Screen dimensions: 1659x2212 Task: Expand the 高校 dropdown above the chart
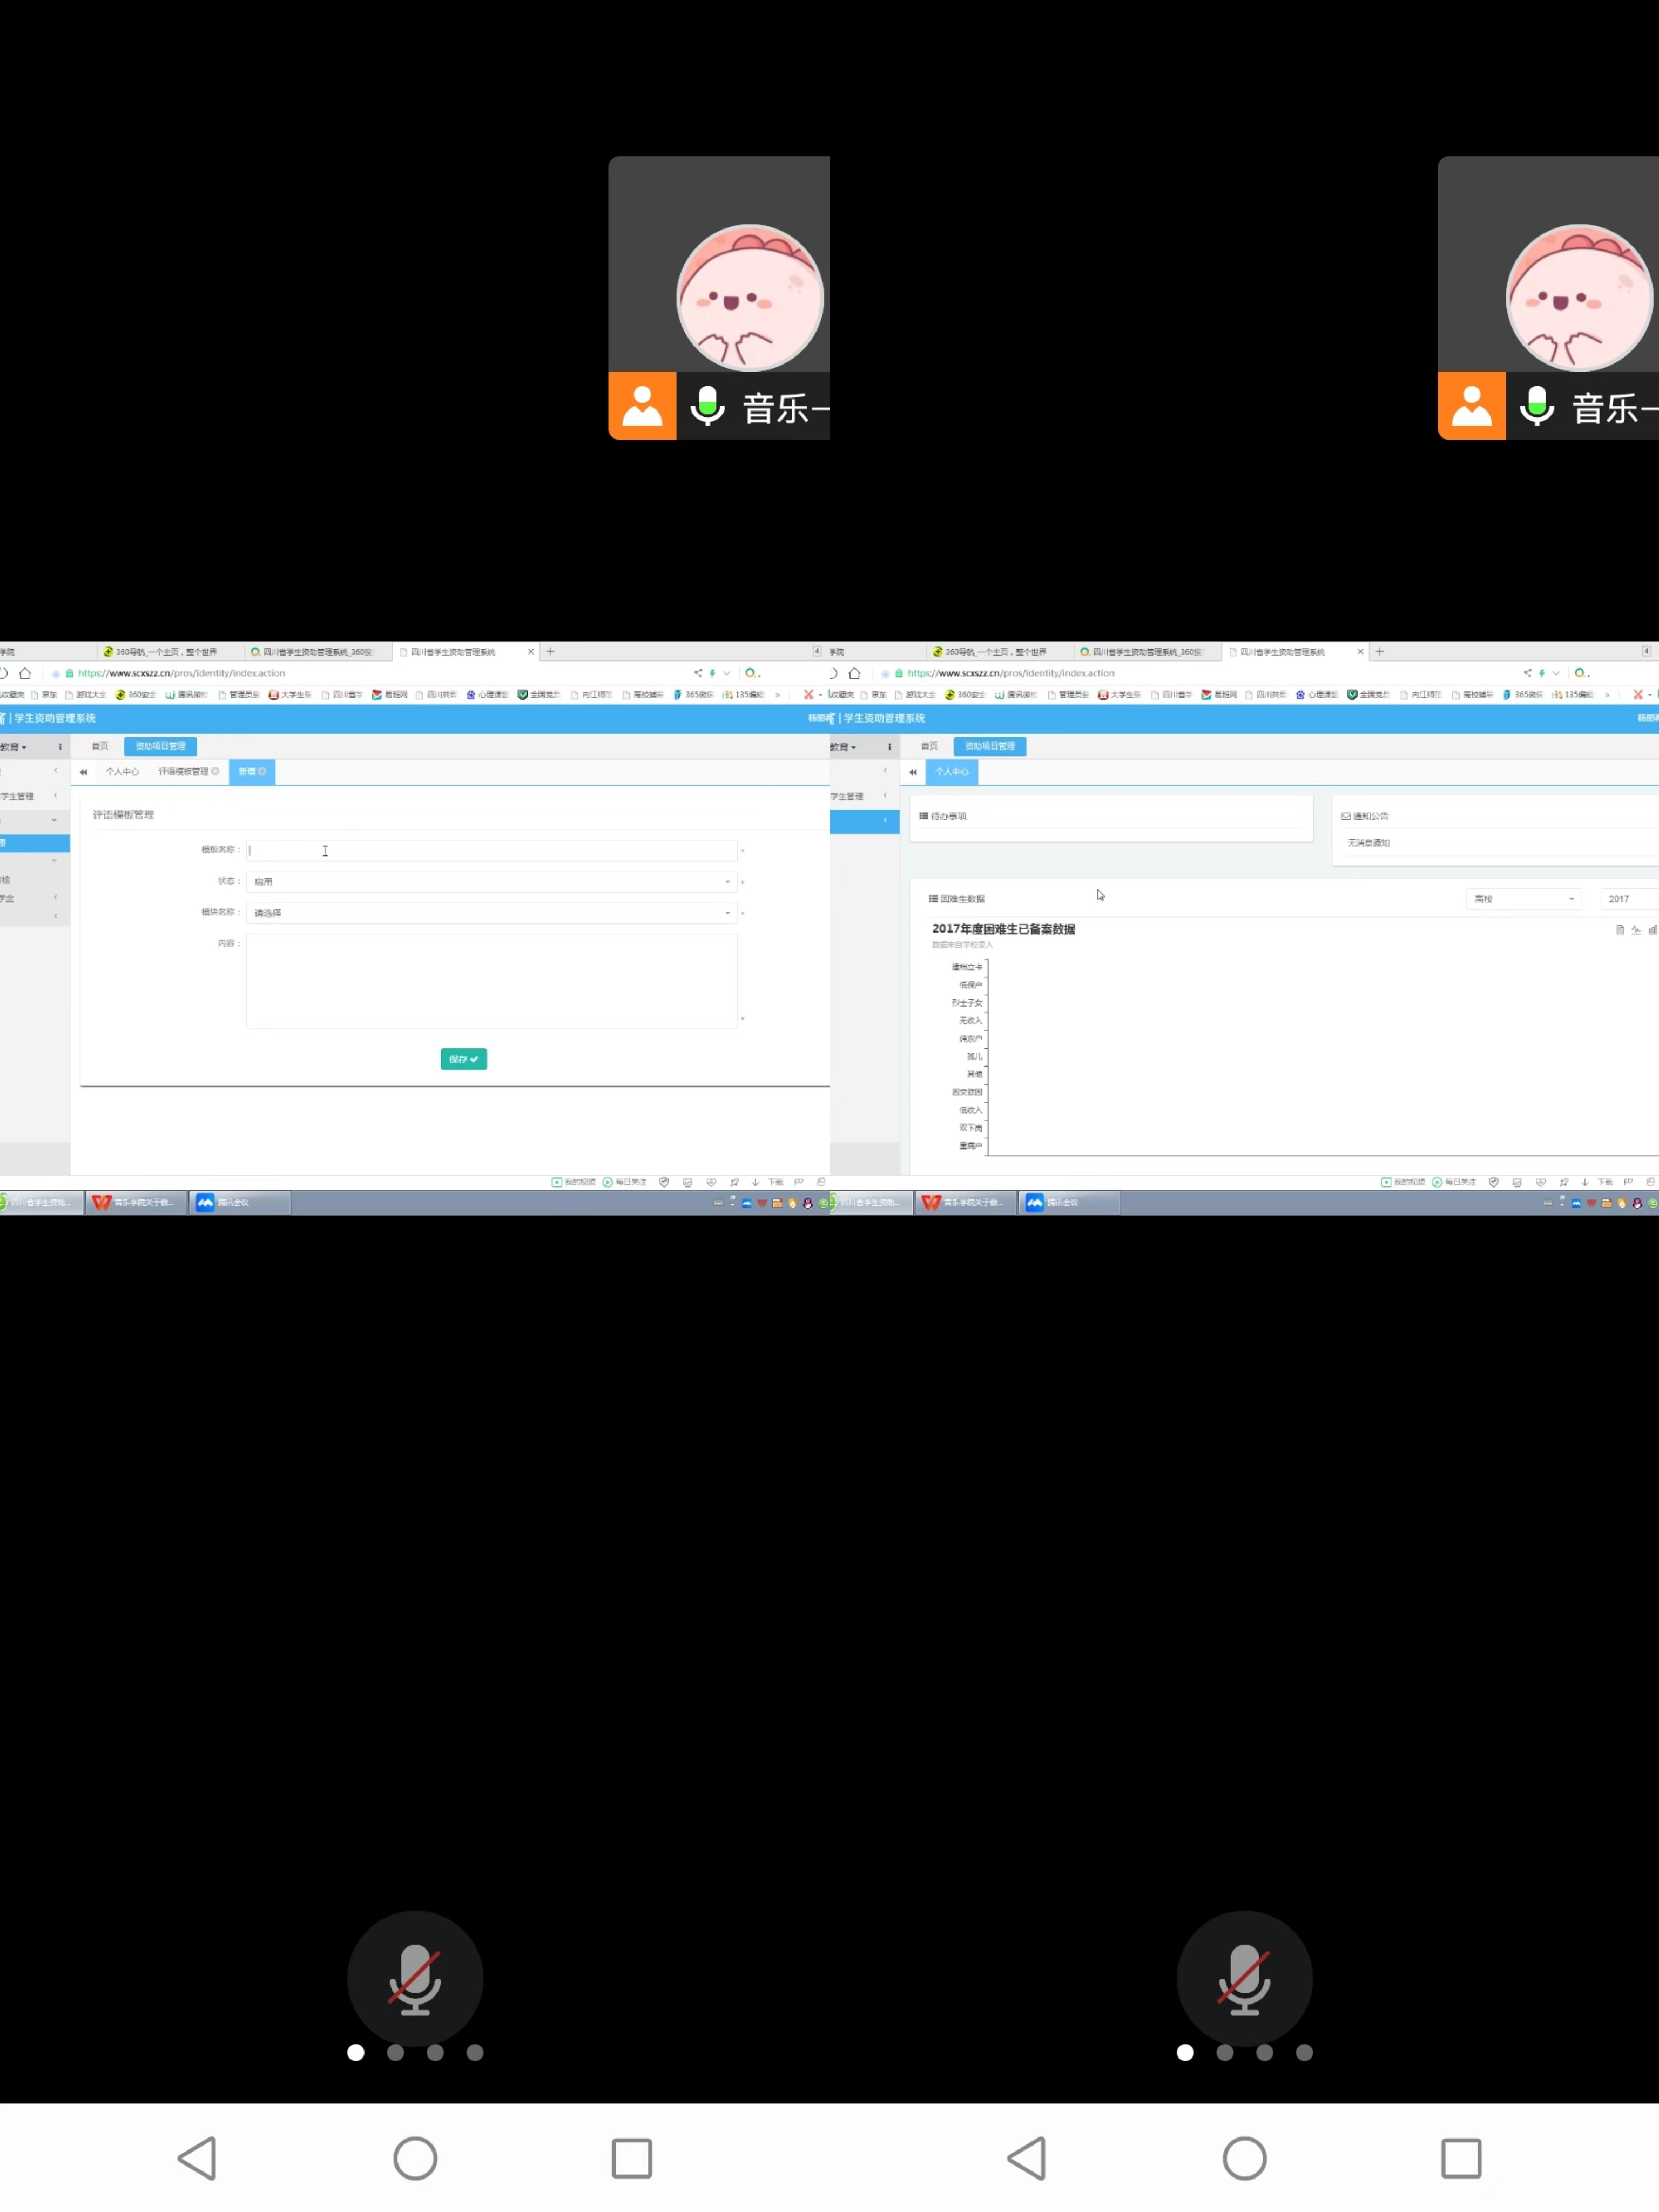[1523, 899]
